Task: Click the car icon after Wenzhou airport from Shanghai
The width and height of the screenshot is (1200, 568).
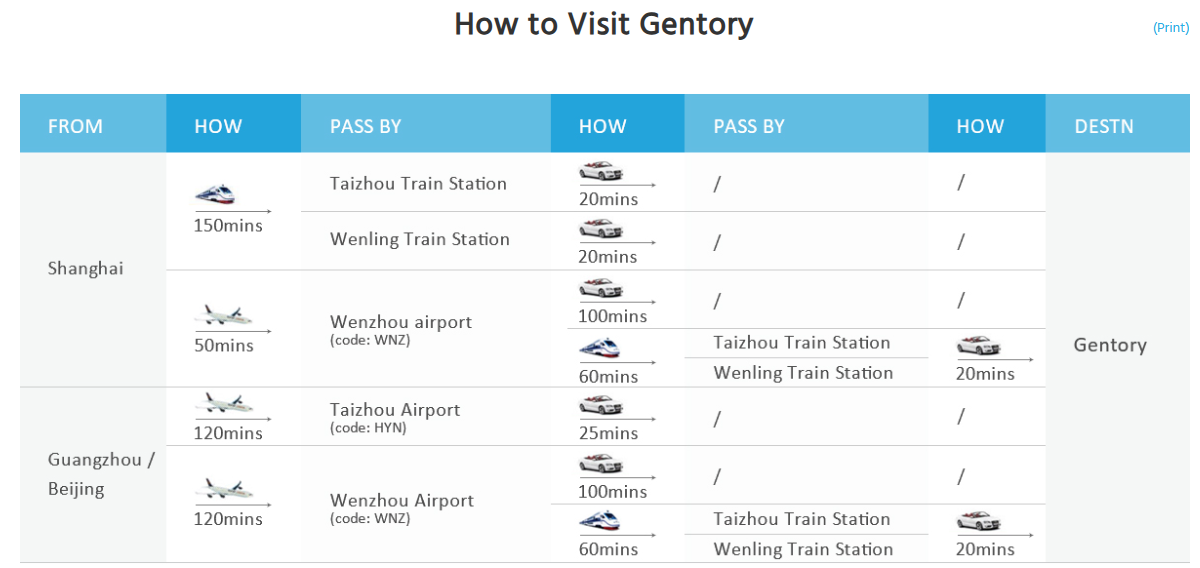Action: pos(601,288)
